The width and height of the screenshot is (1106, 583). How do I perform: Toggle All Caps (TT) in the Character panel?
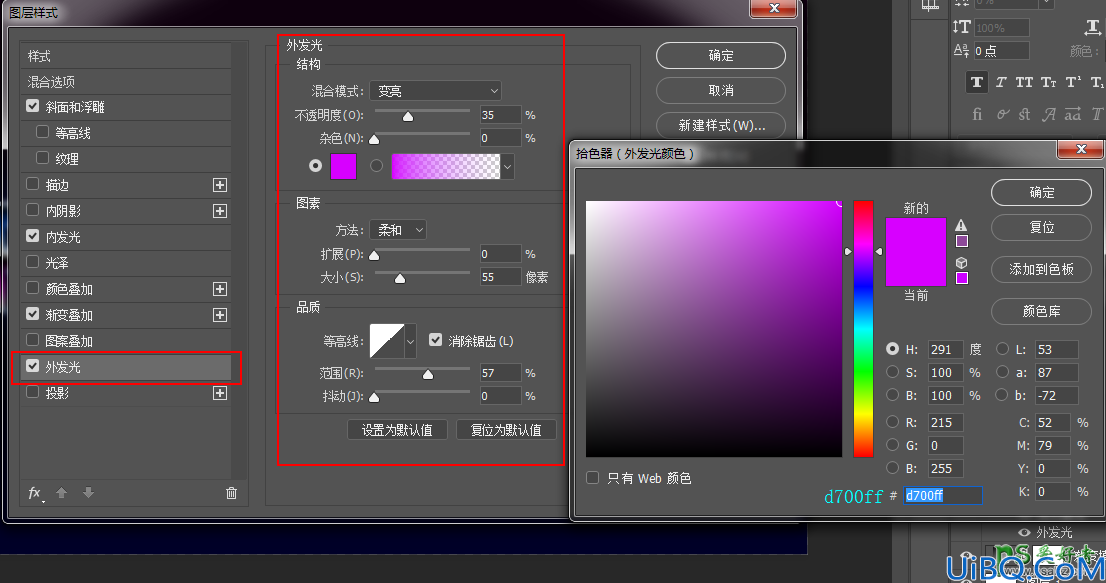tap(1024, 82)
